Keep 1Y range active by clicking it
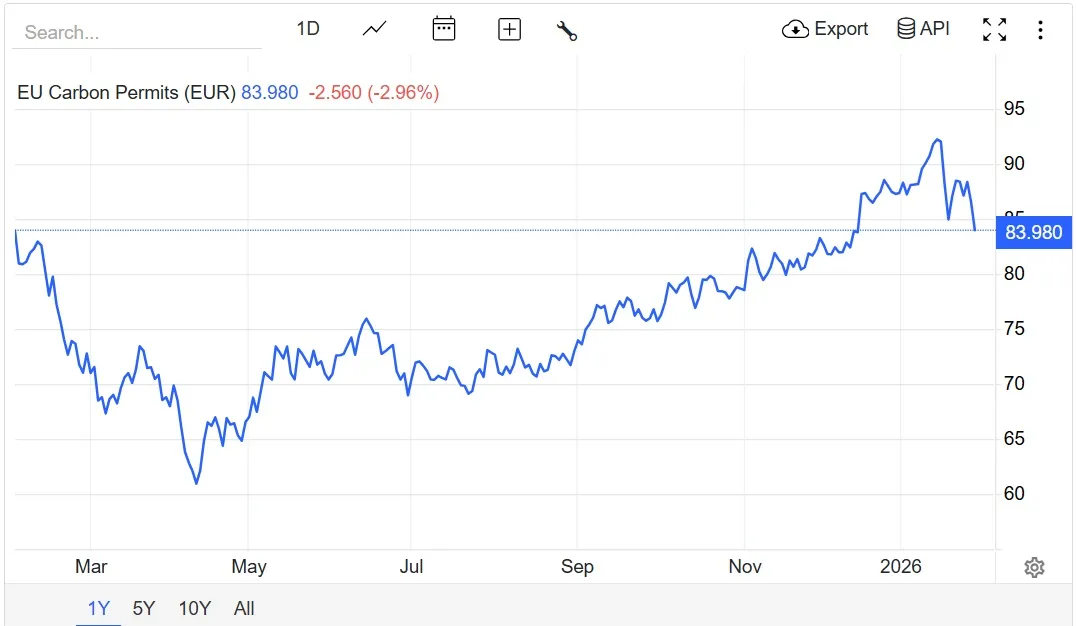 (x=97, y=608)
